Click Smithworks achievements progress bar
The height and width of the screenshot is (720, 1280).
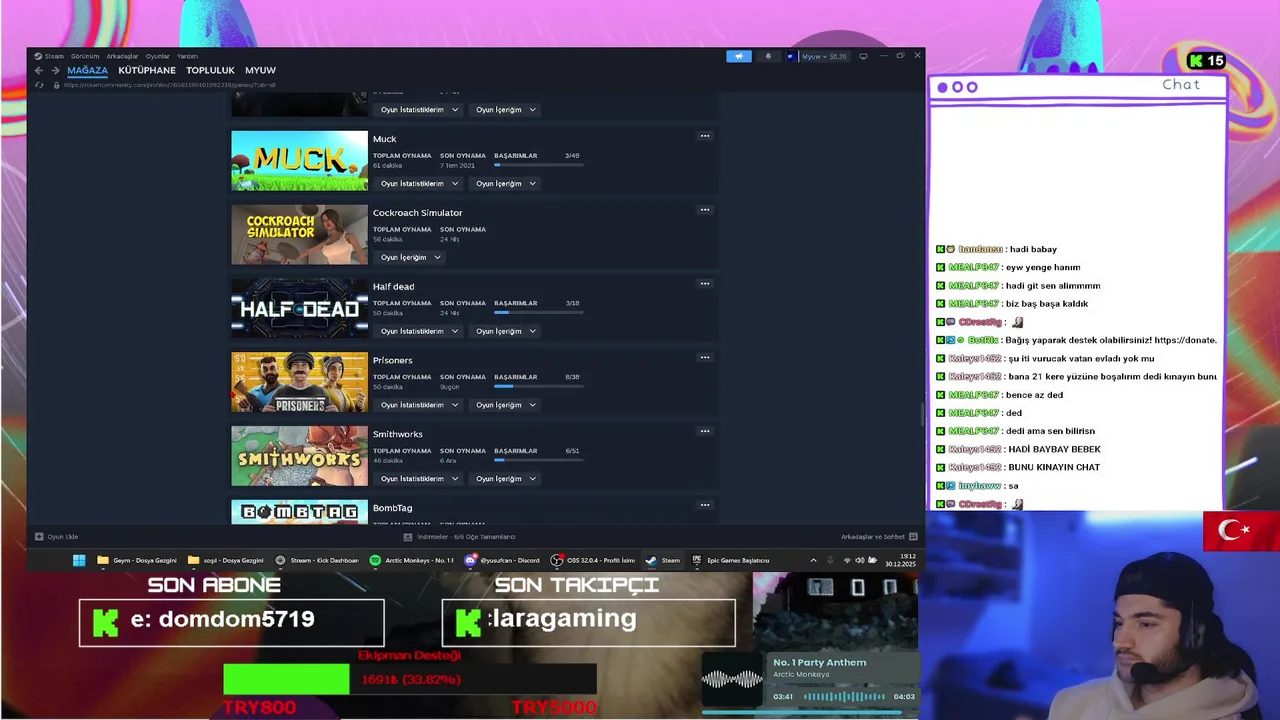tap(539, 460)
